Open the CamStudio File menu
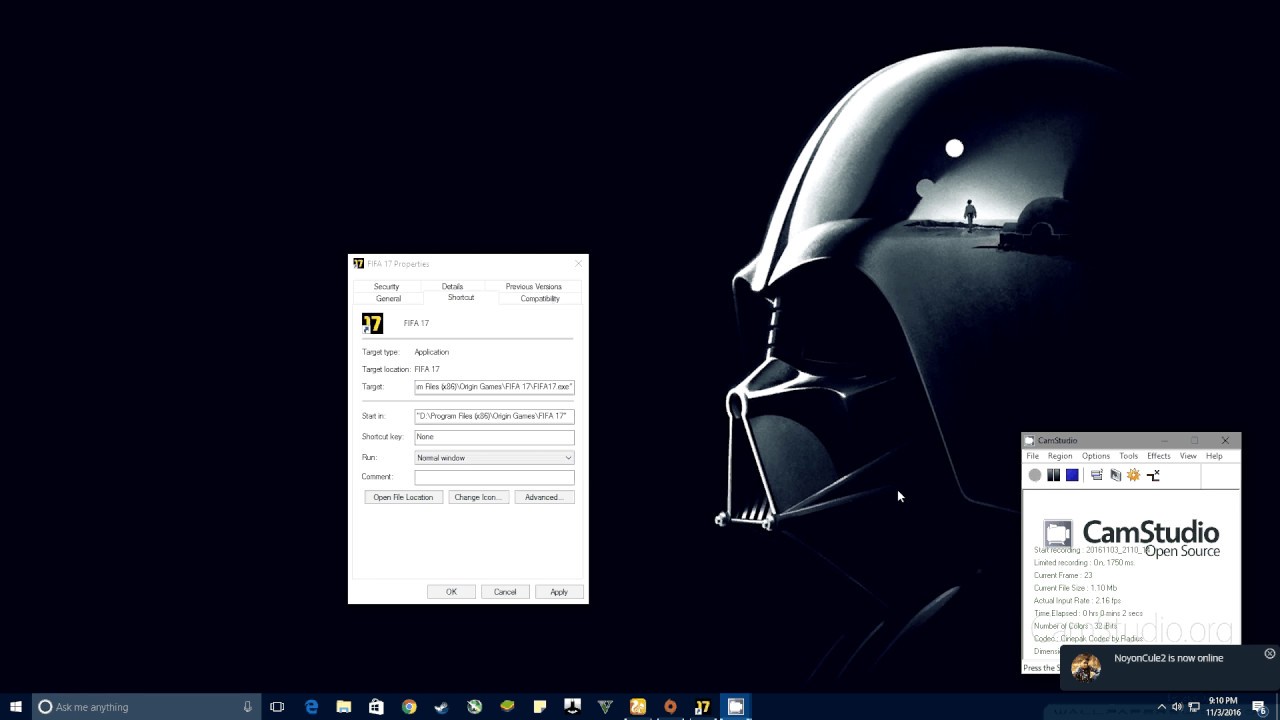The image size is (1280, 720). click(x=1033, y=456)
